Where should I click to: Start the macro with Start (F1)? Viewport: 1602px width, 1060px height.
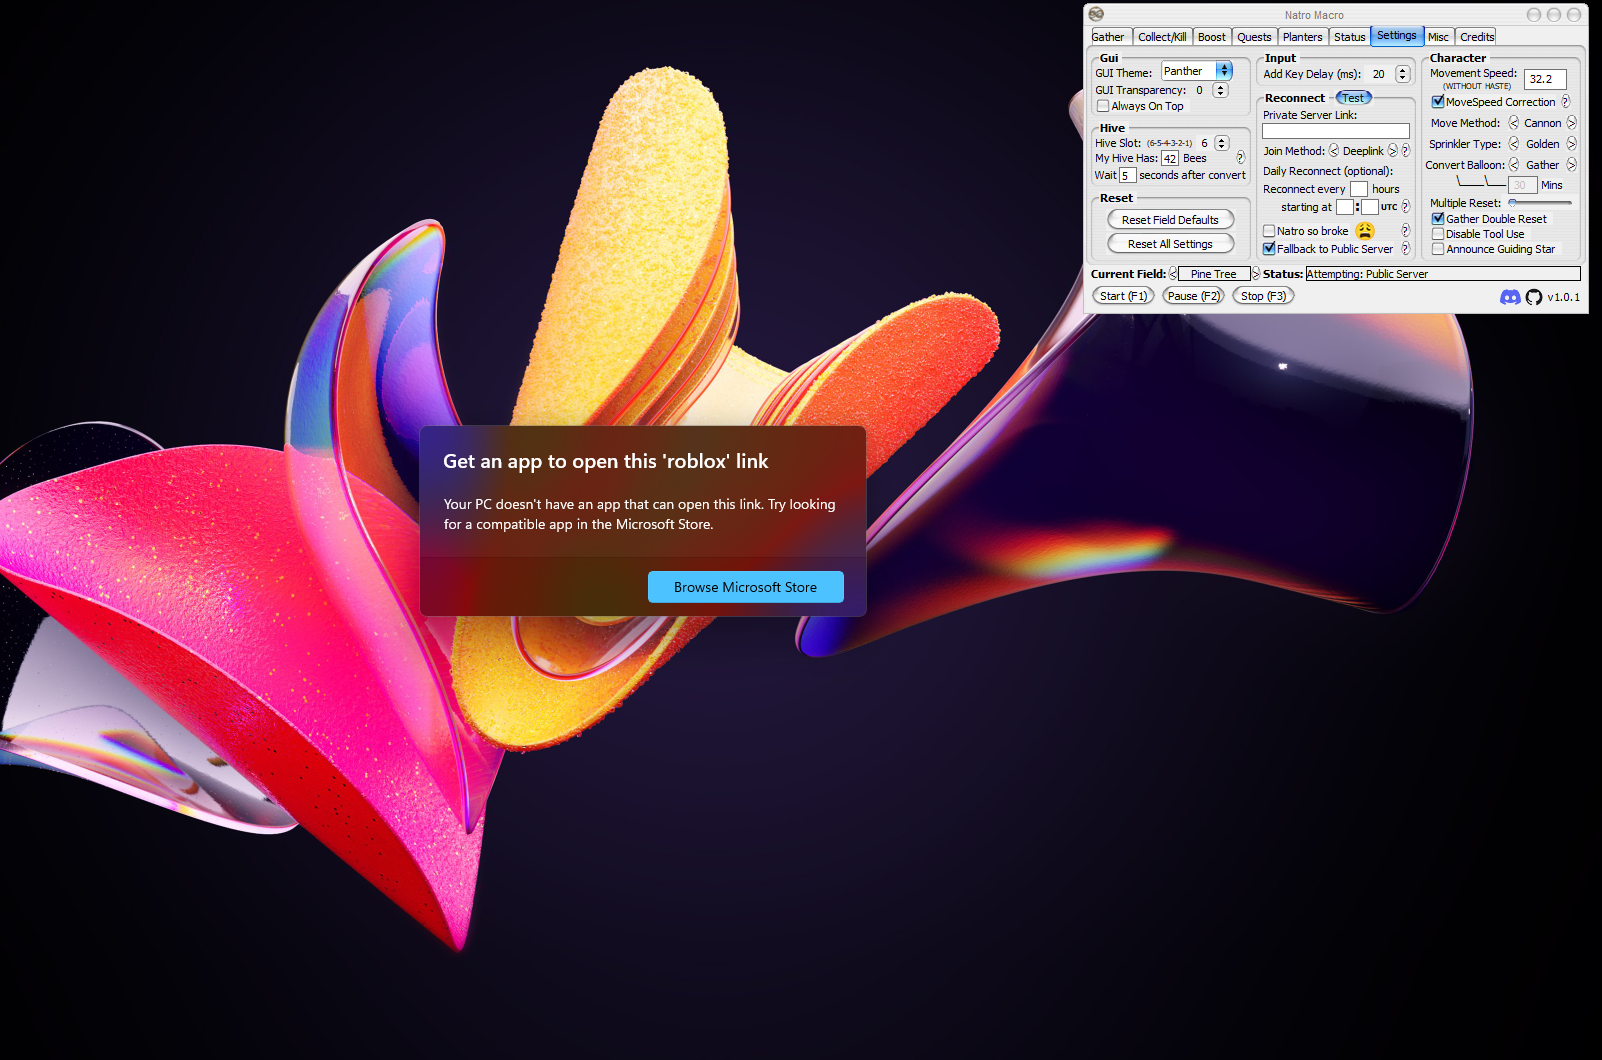1124,296
